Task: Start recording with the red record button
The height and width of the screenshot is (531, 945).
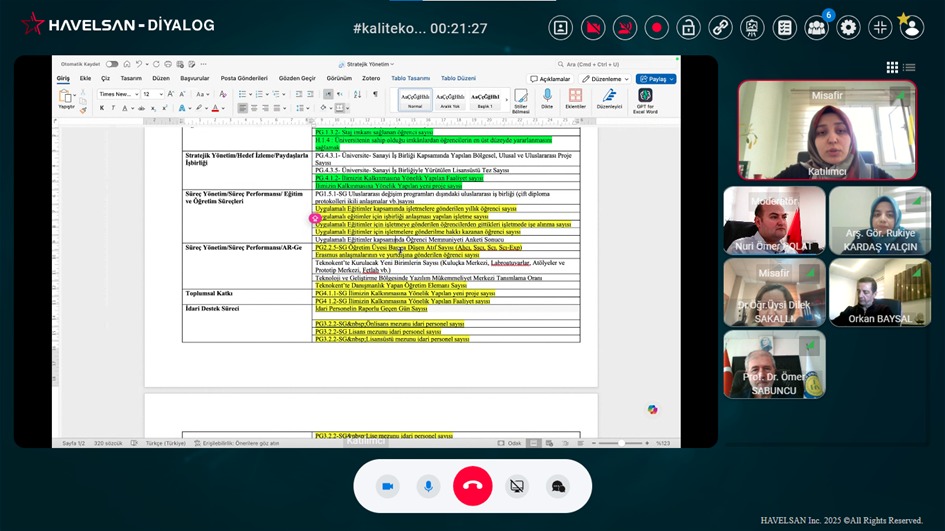Action: point(656,28)
